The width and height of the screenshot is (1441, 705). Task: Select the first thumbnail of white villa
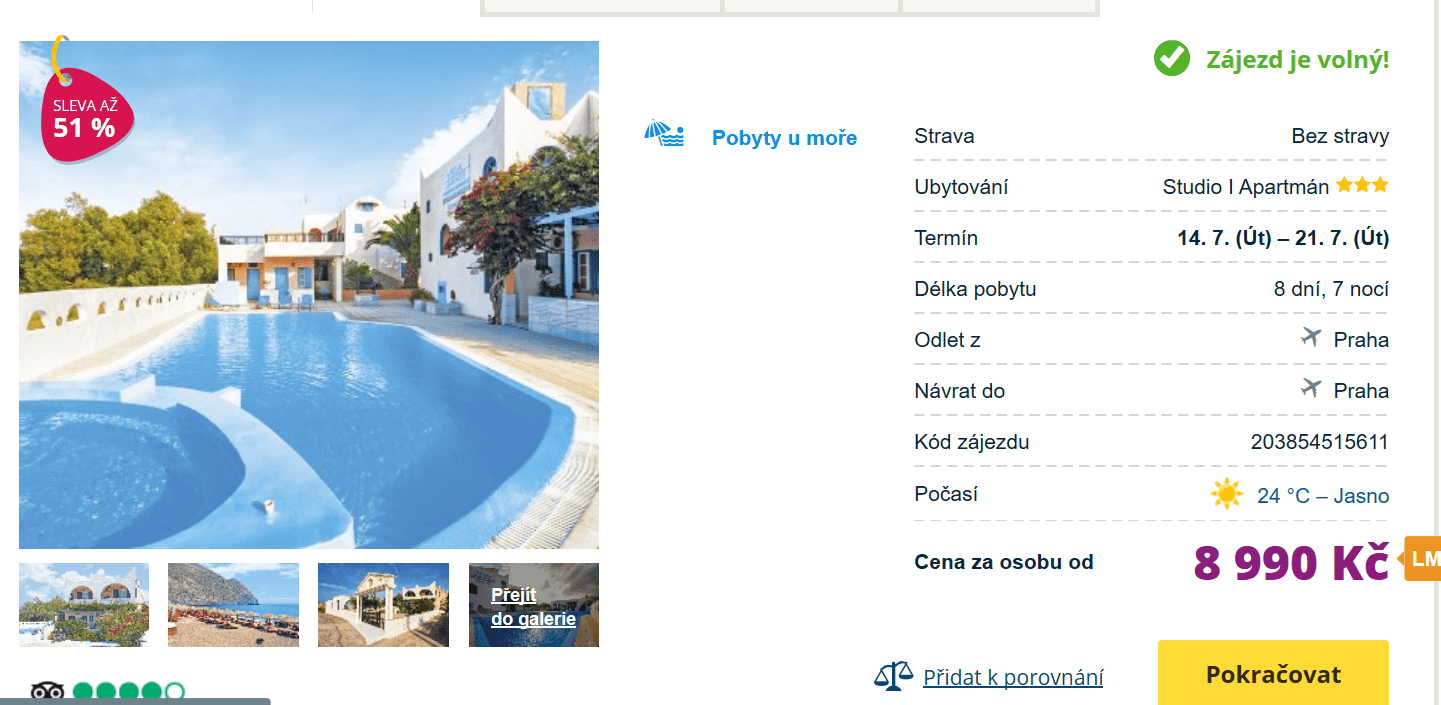point(84,605)
